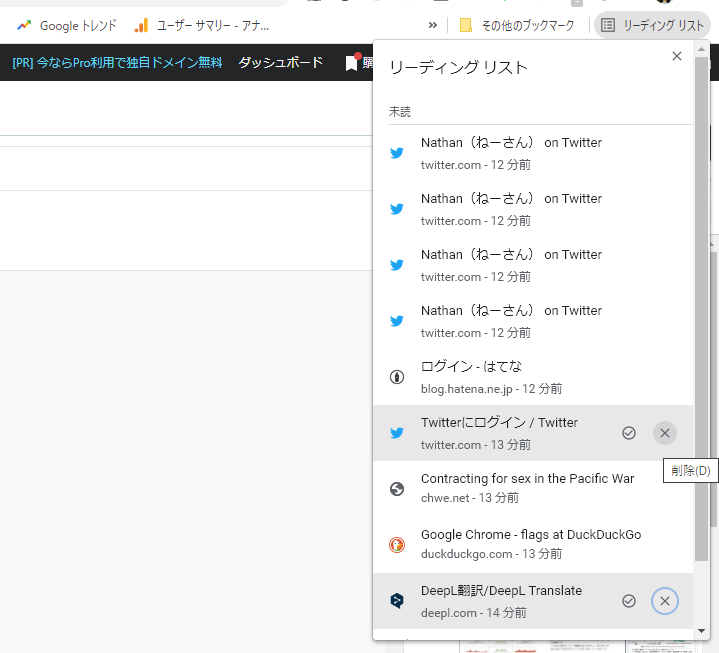Expand the hidden bookmarks chevron

pos(432,25)
